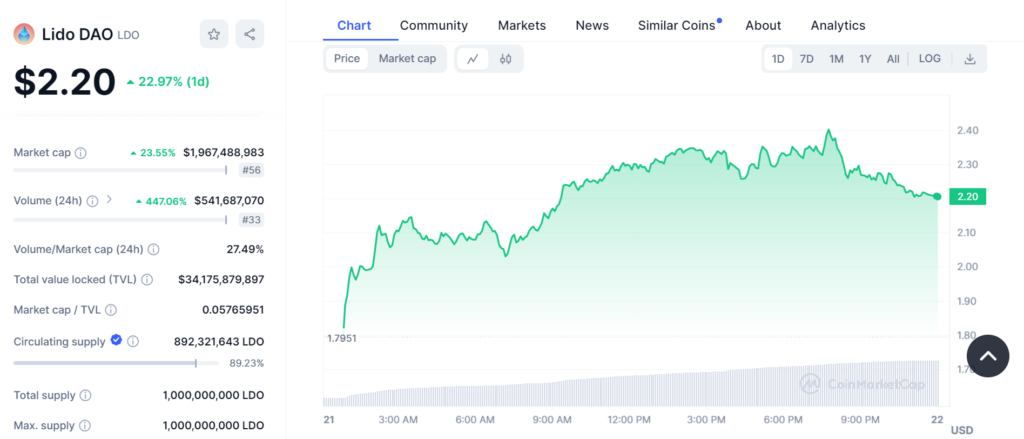The width and height of the screenshot is (1024, 439).
Task: Click the 23.55% market cap change
Action: (x=153, y=153)
